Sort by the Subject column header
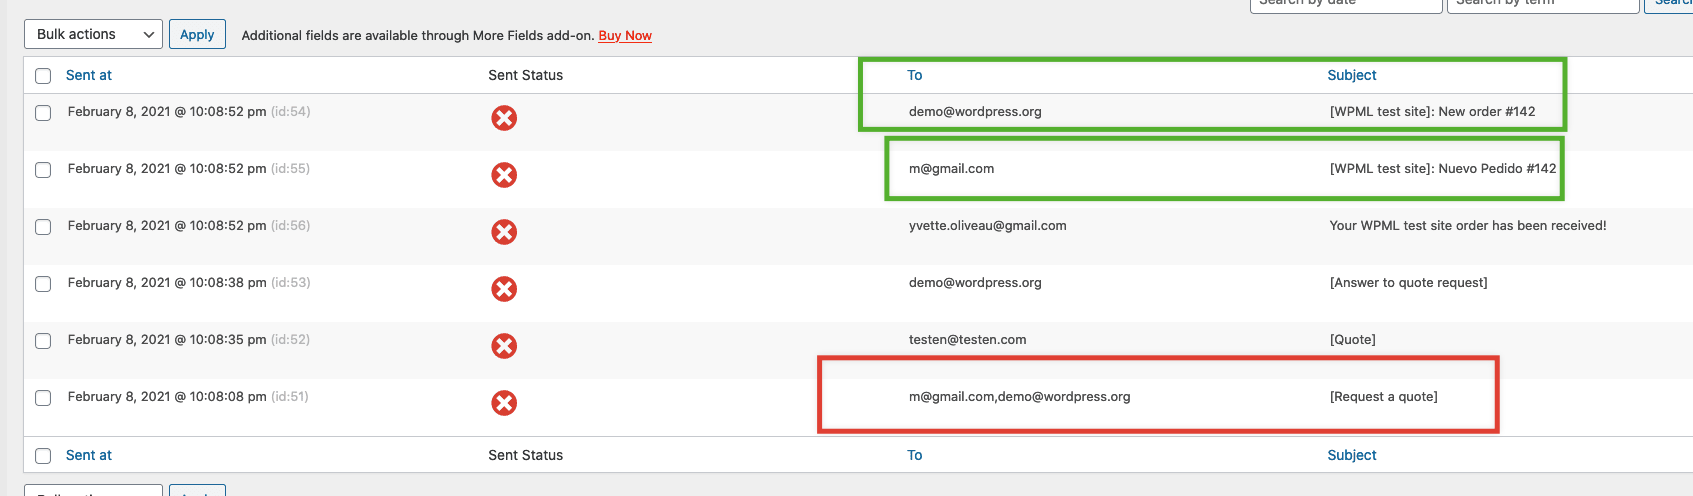Viewport: 1693px width, 496px height. point(1351,75)
